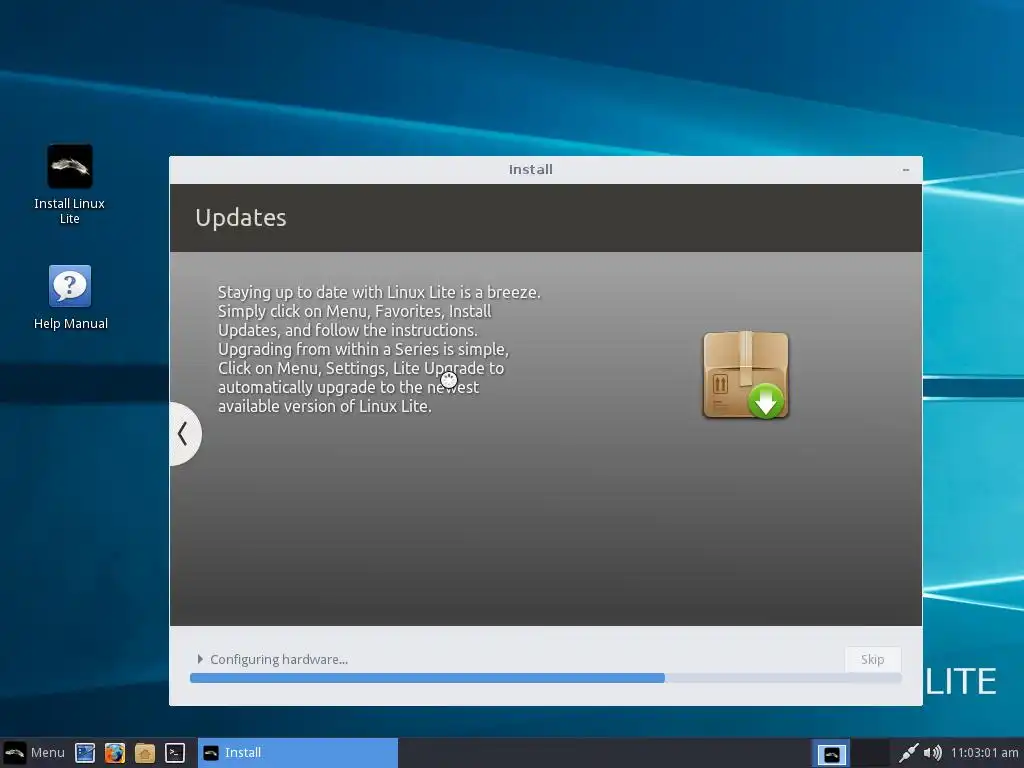This screenshot has height=768, width=1024.
Task: Click the Linux Lite logo in taskbar Menu
Action: 14,752
